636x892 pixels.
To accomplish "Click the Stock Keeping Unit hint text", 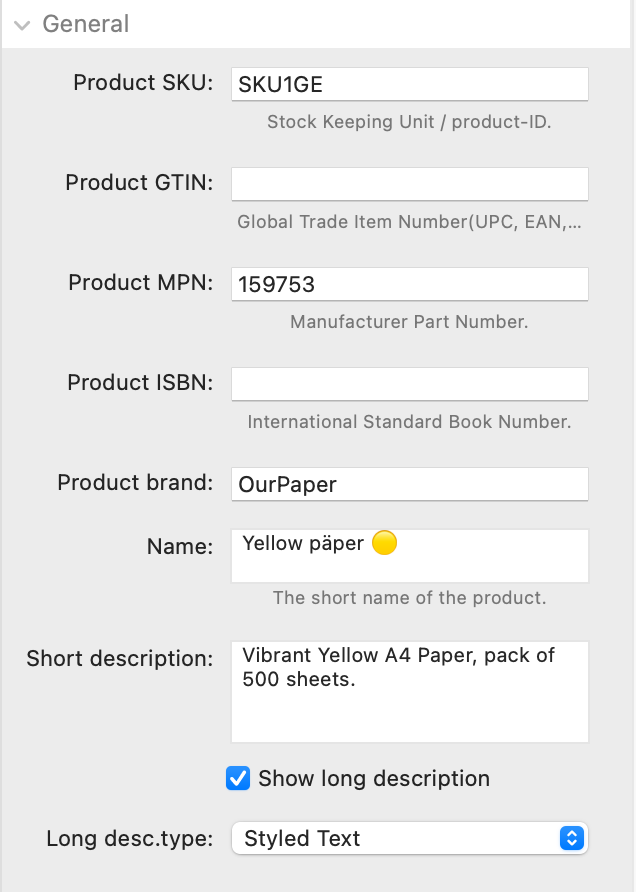I will [x=410, y=122].
